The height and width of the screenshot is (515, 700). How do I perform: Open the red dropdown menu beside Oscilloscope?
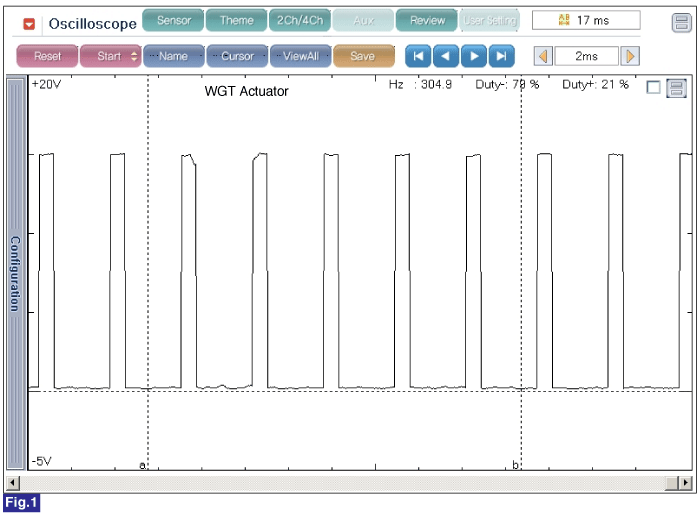point(29,24)
